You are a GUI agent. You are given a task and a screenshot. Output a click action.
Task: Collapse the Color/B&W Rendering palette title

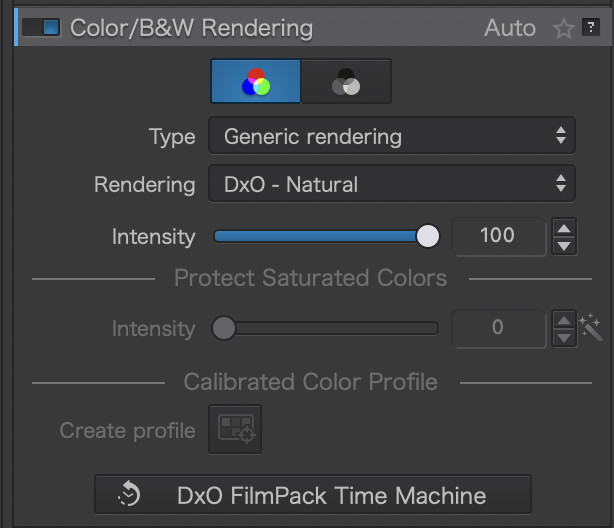pos(190,28)
